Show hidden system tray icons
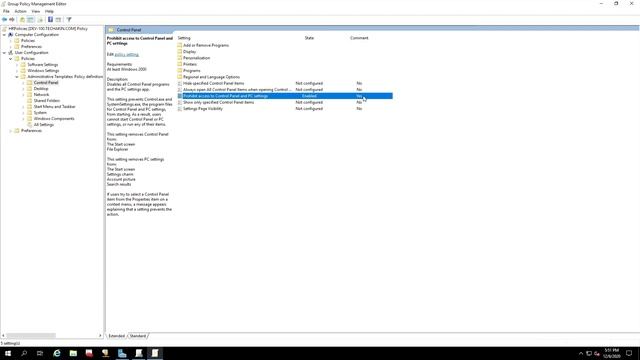The height and width of the screenshot is (360, 640). 581,353
